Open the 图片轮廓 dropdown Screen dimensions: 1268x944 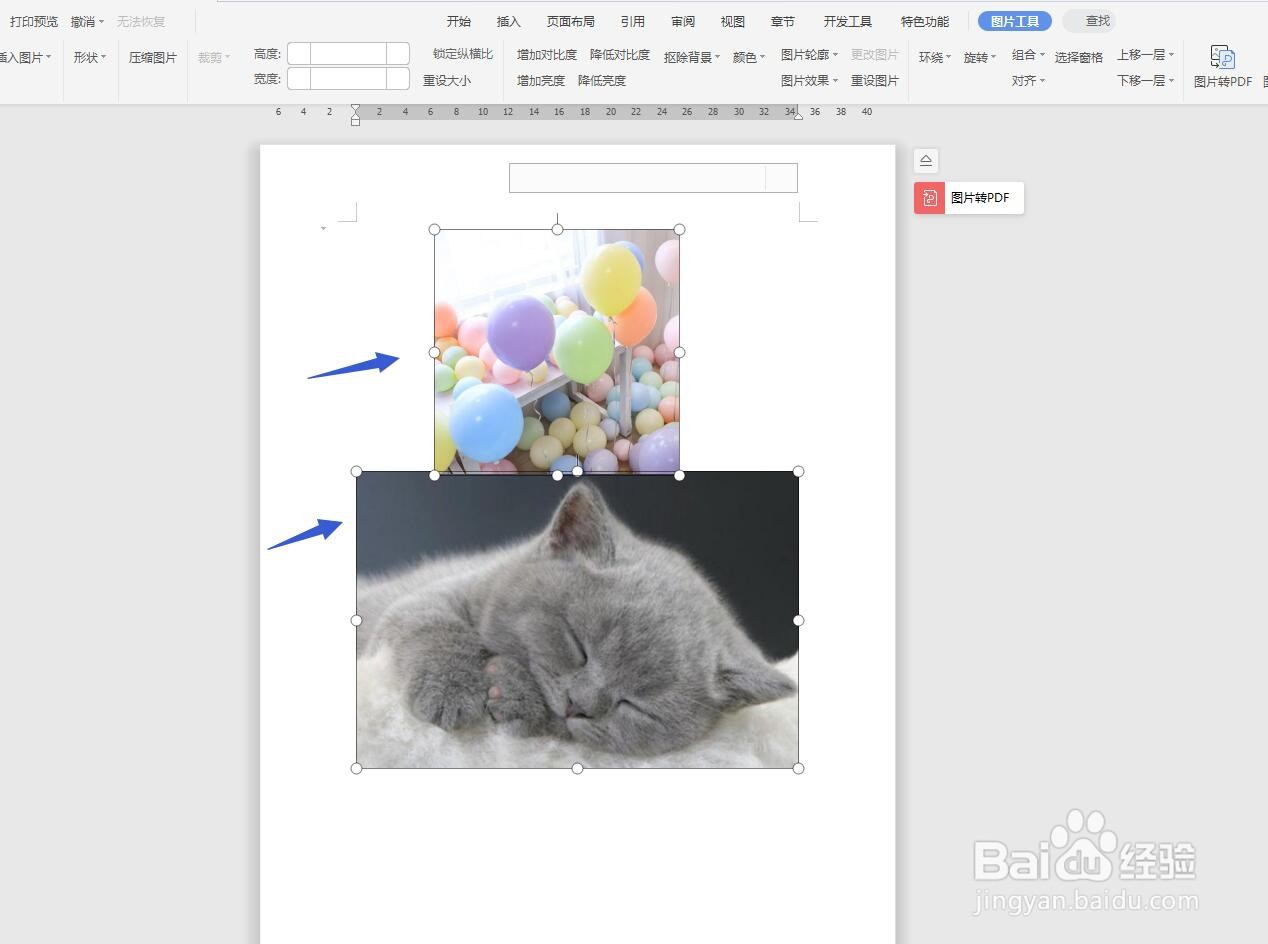tap(810, 54)
